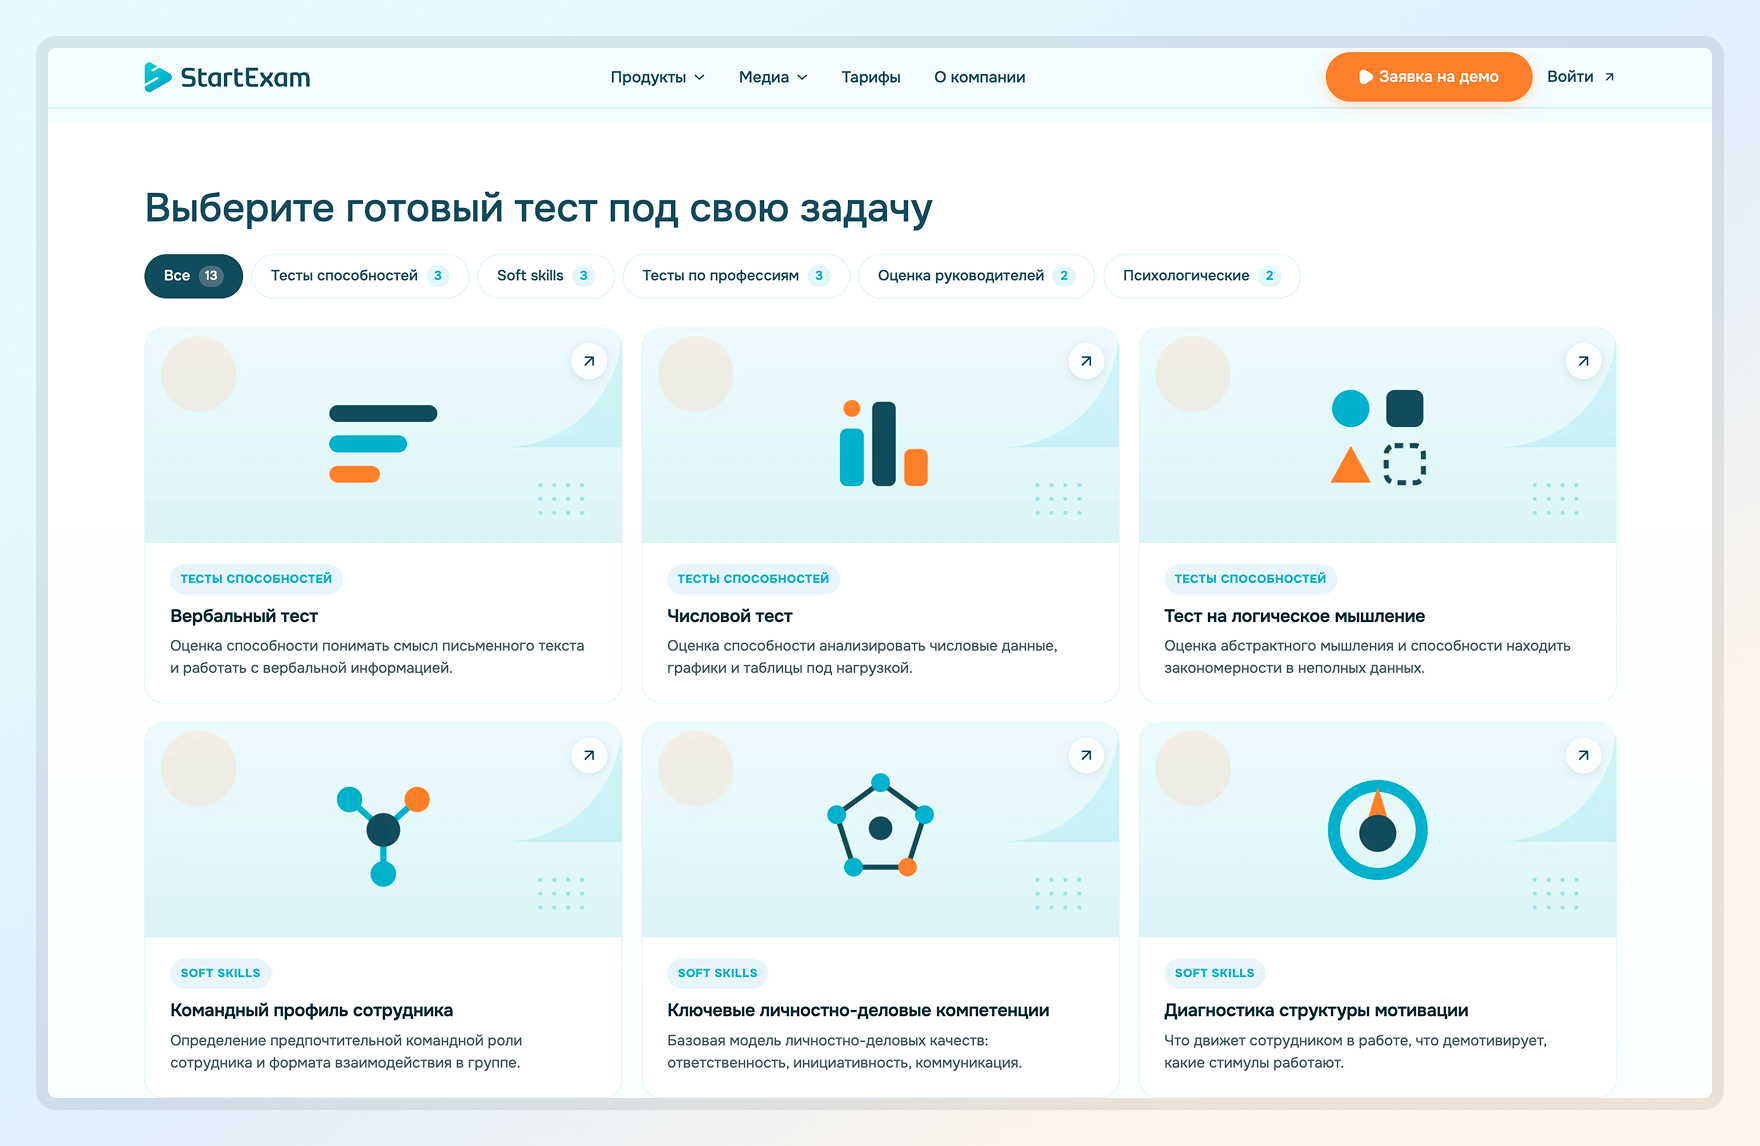Open Ключевые личностно-деловые компетенции title
Screen dimensions: 1760x1146
coord(858,1010)
